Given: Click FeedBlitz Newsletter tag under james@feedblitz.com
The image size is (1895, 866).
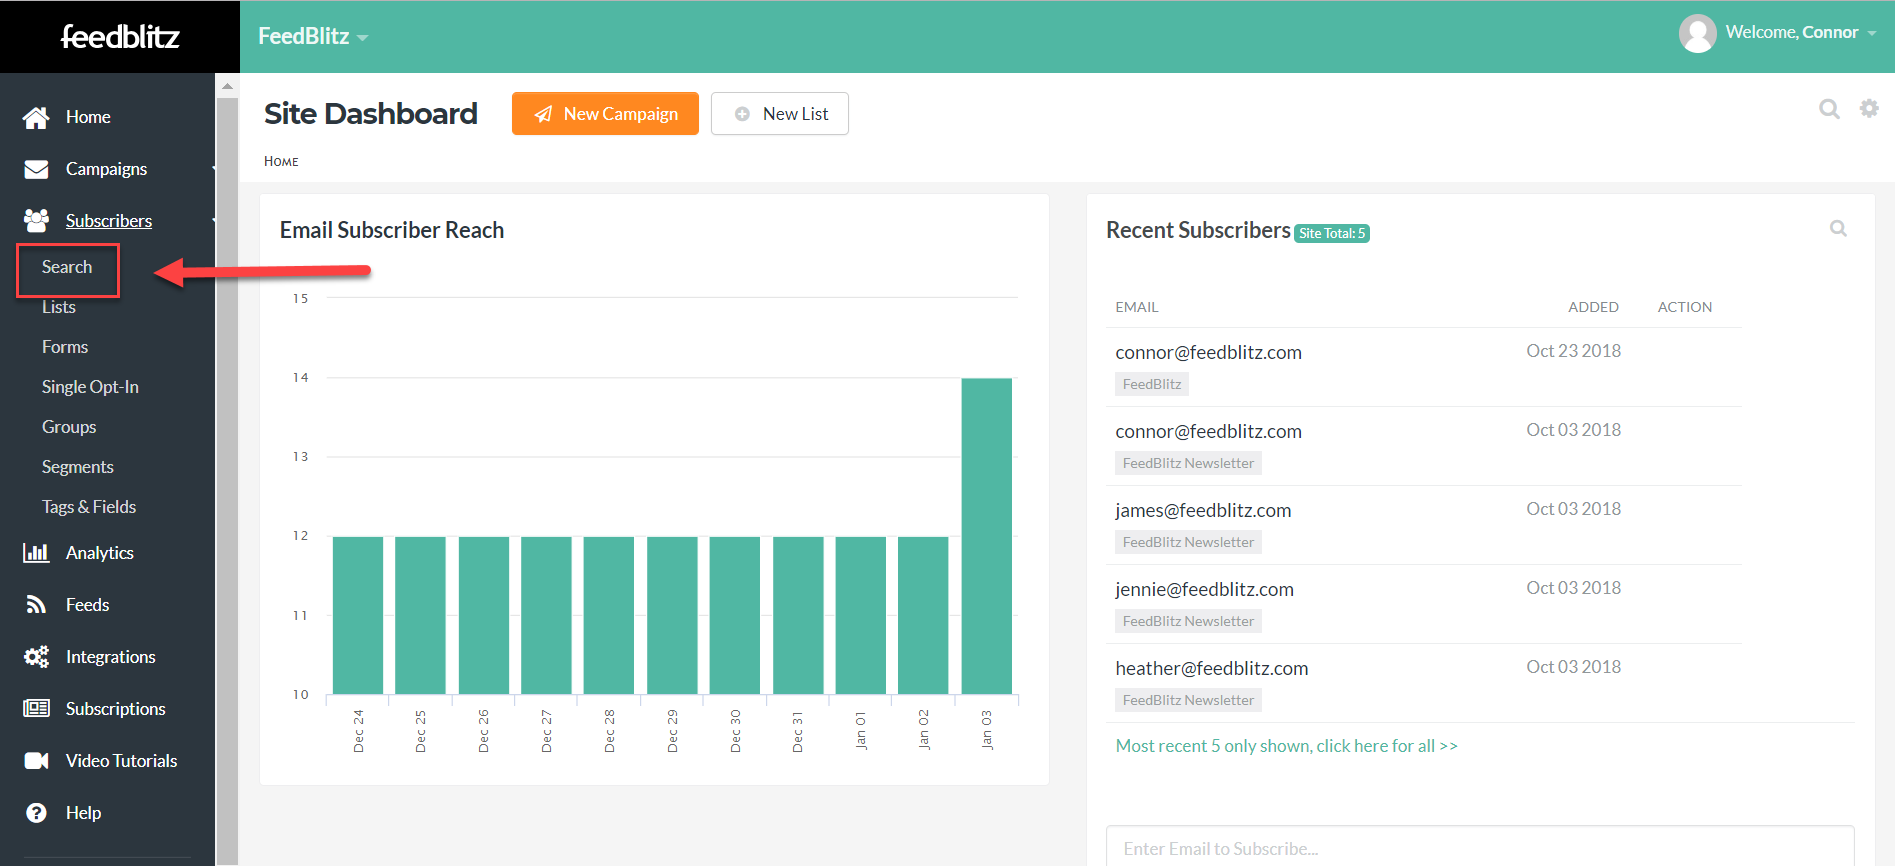Looking at the screenshot, I should [1188, 542].
